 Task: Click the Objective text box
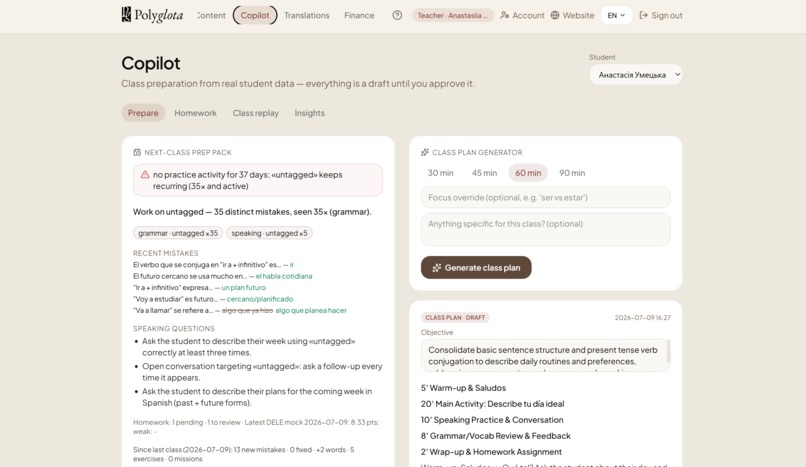click(x=545, y=355)
